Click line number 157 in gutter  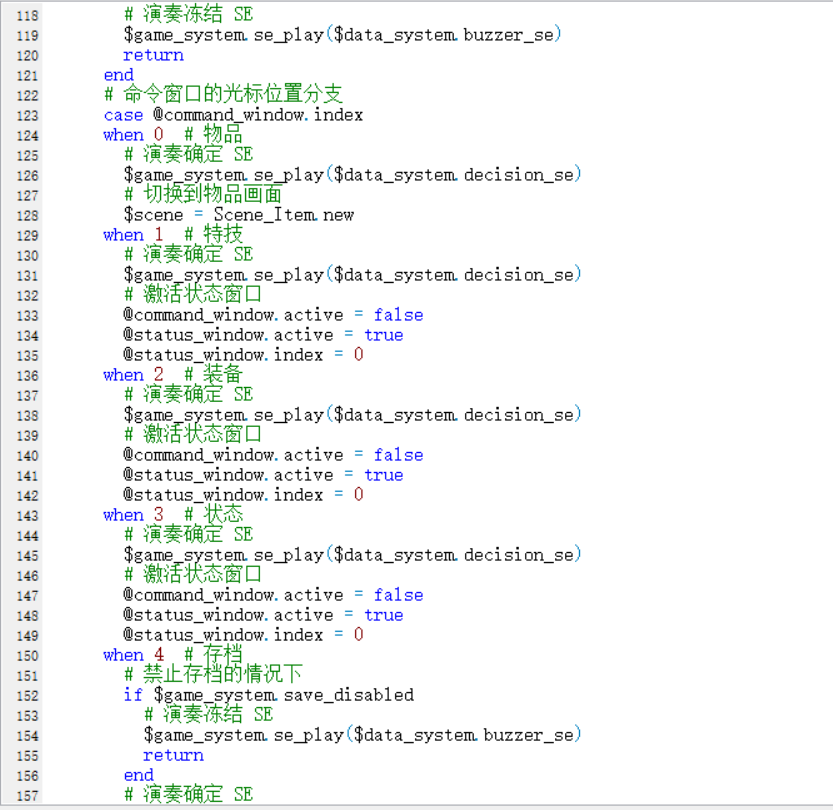[x=27, y=796]
